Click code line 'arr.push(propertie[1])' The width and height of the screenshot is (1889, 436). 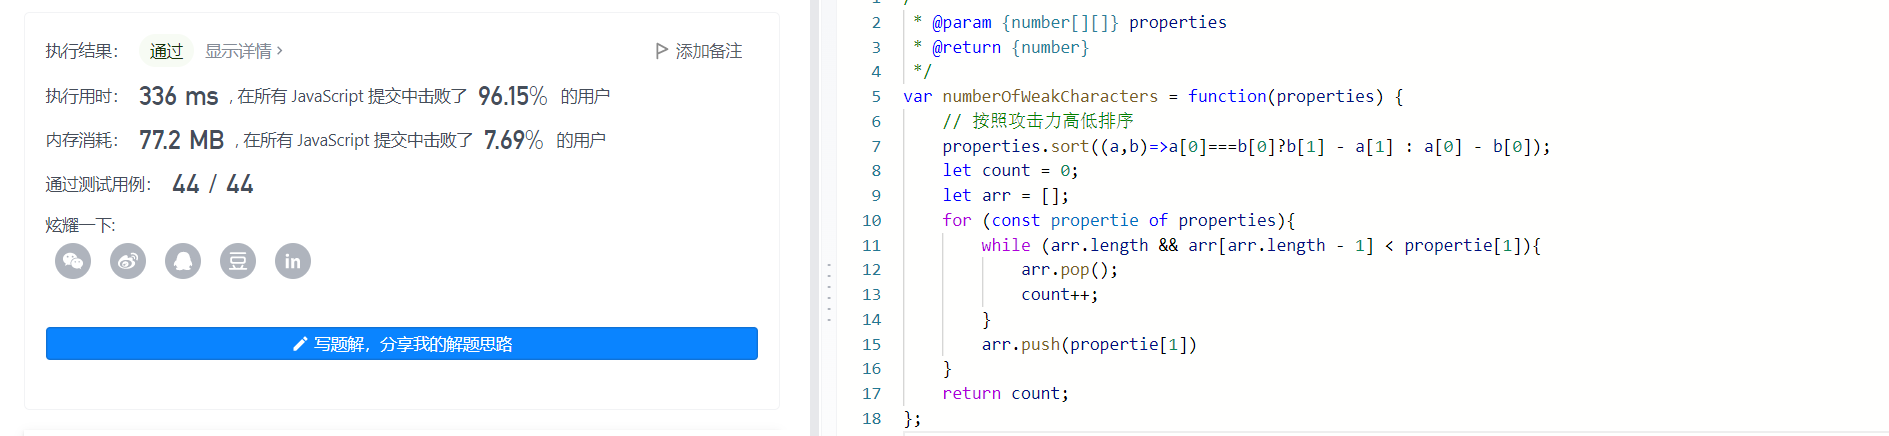tap(1089, 344)
